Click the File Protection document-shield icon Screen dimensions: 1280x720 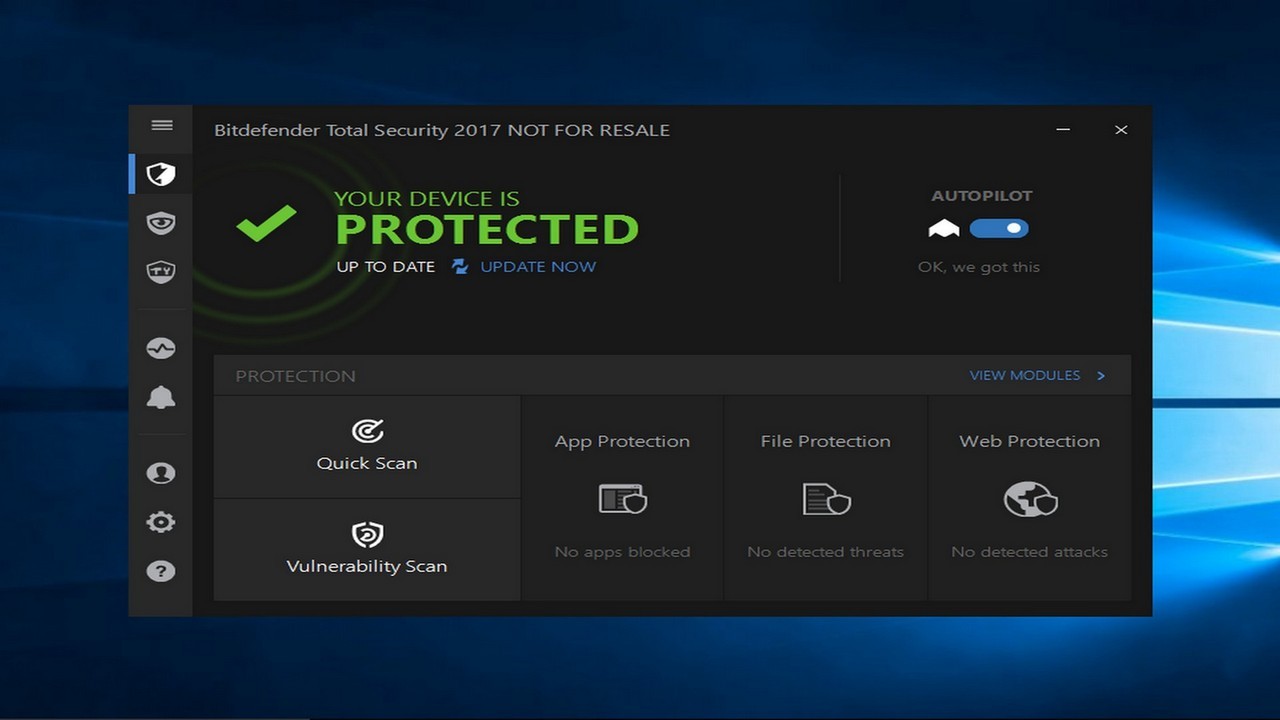(x=826, y=498)
